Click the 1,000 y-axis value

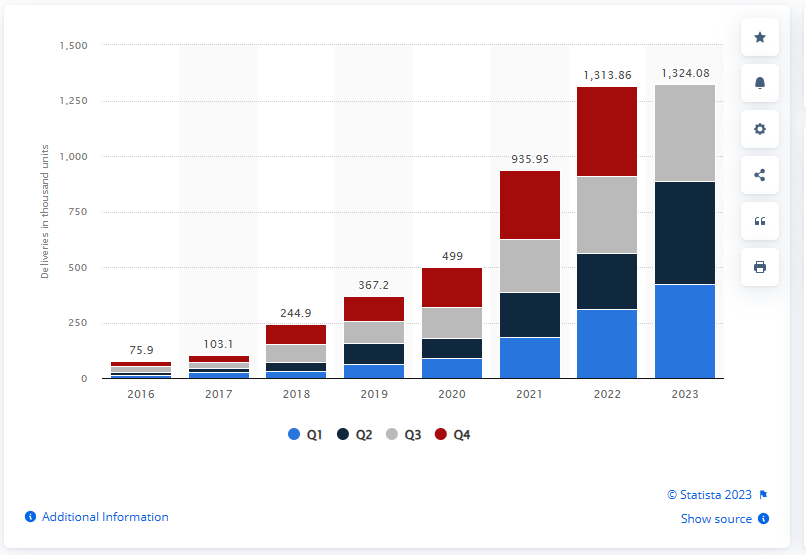pos(74,157)
